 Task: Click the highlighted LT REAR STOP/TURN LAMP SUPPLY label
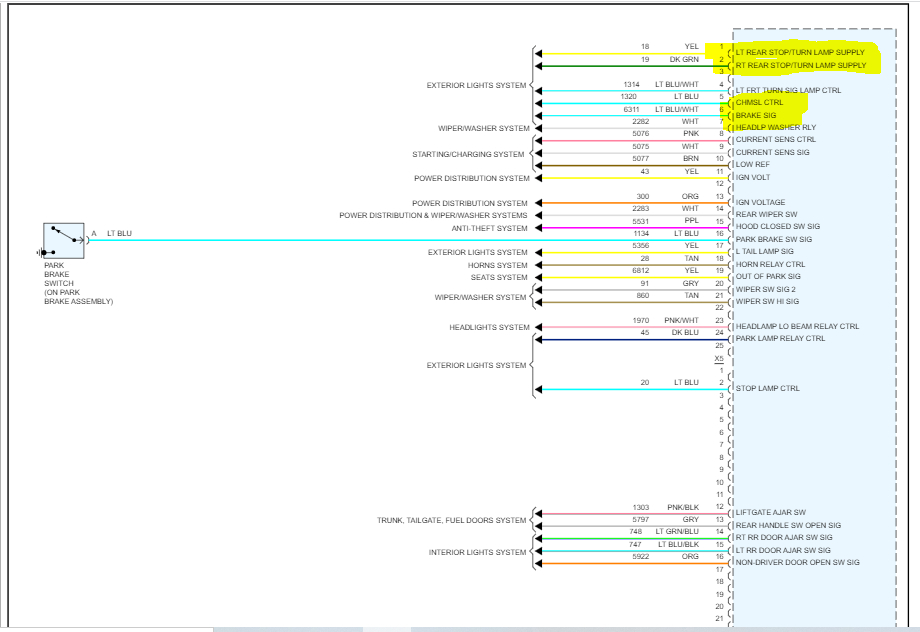tap(800, 52)
